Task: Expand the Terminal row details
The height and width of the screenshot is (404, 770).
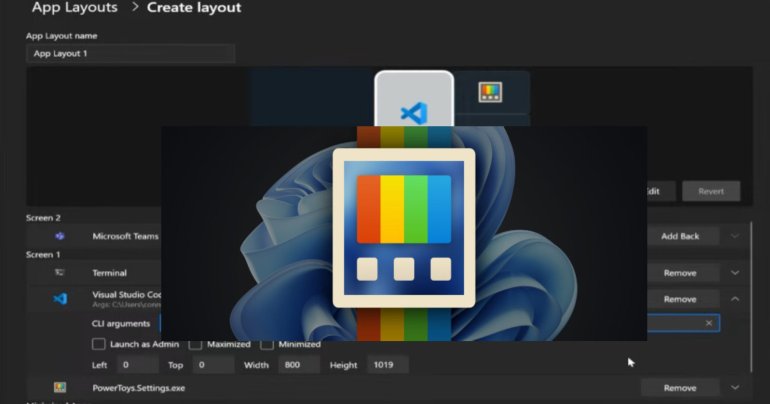Action: click(735, 272)
